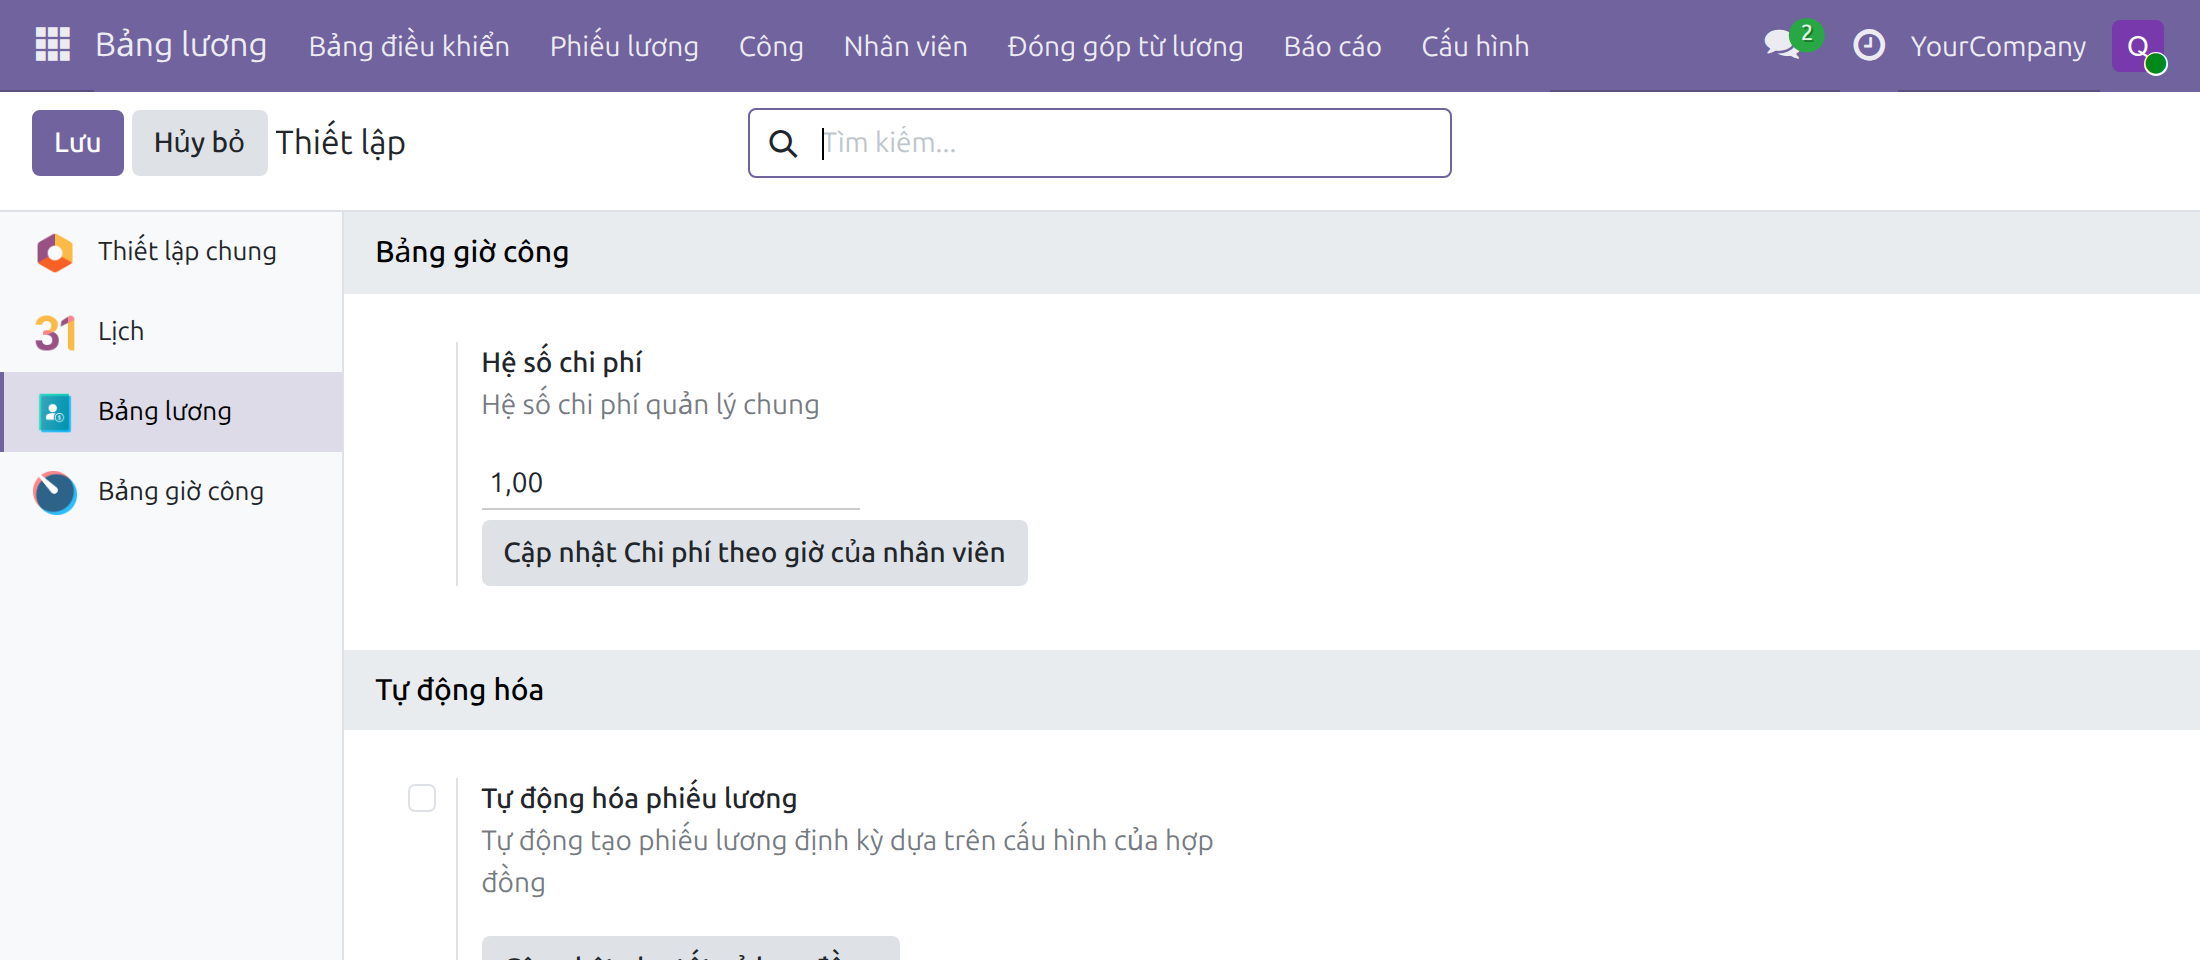Click the Bảng giờ công section heading
2200x960 pixels.
[472, 252]
